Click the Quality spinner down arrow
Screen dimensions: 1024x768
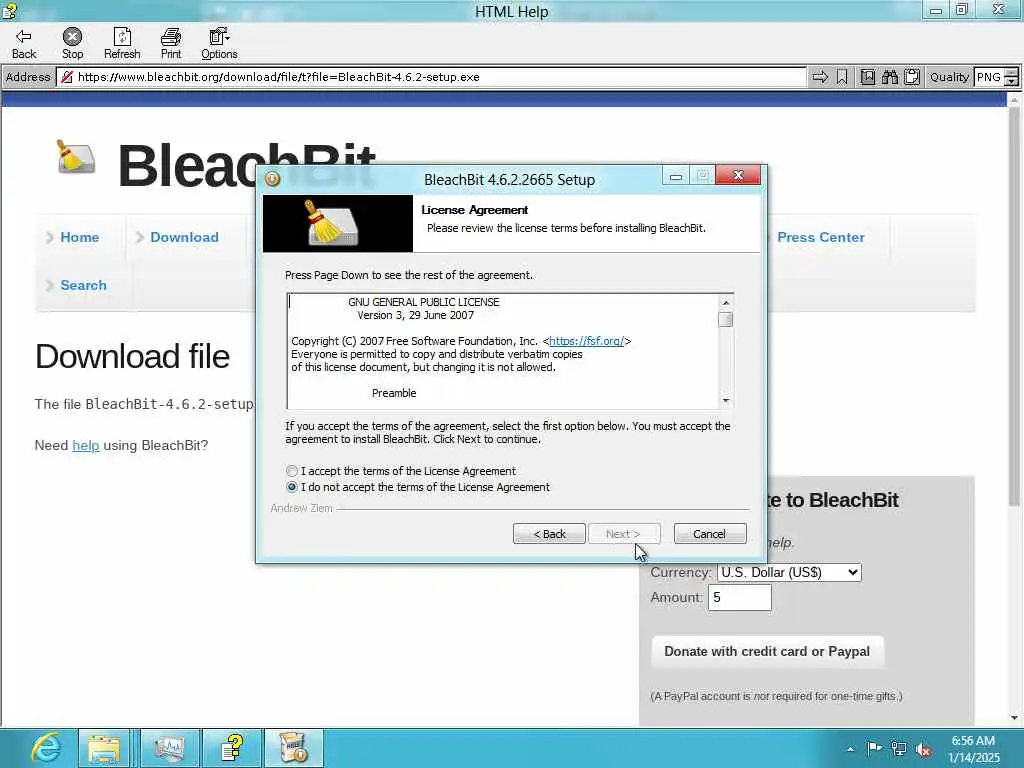(1012, 82)
